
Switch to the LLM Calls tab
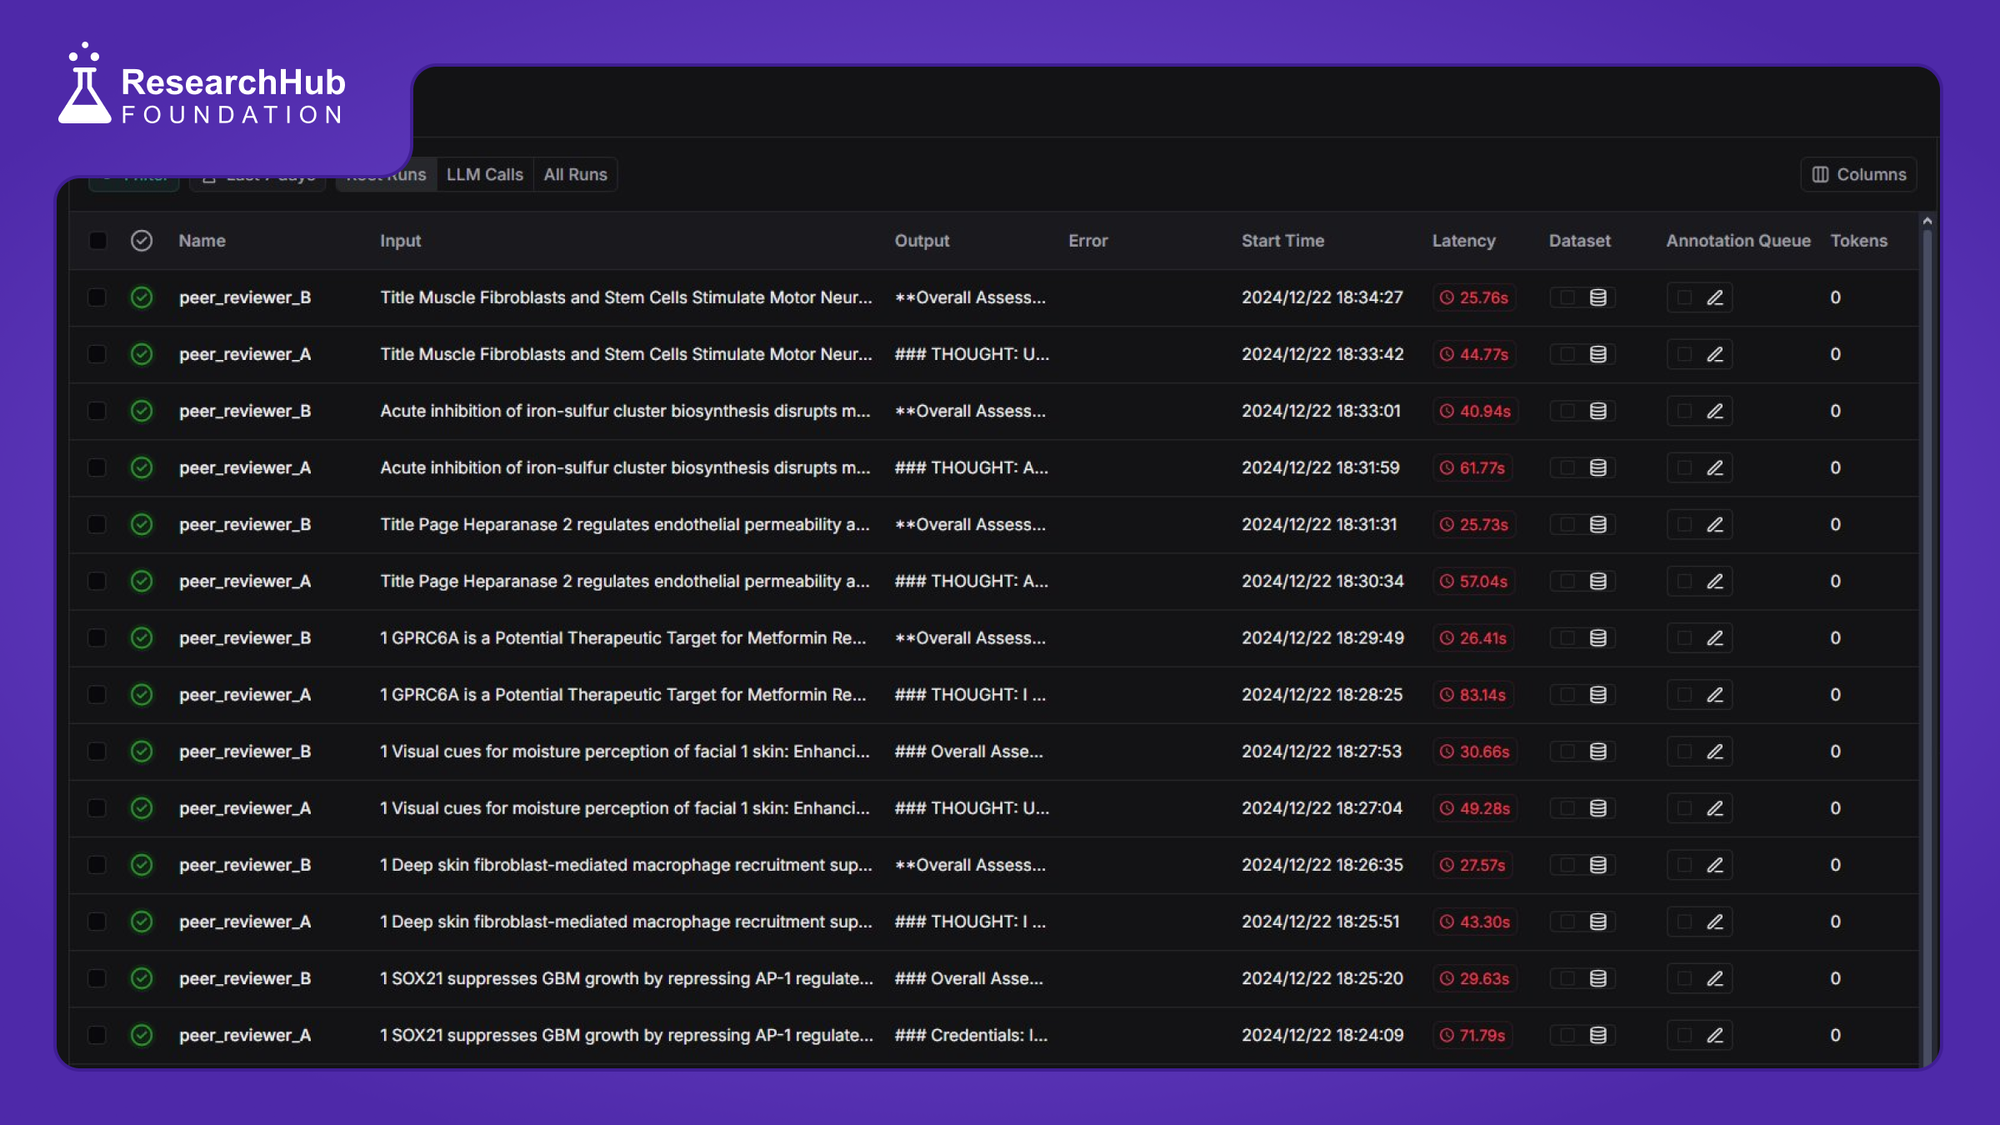[x=484, y=175]
